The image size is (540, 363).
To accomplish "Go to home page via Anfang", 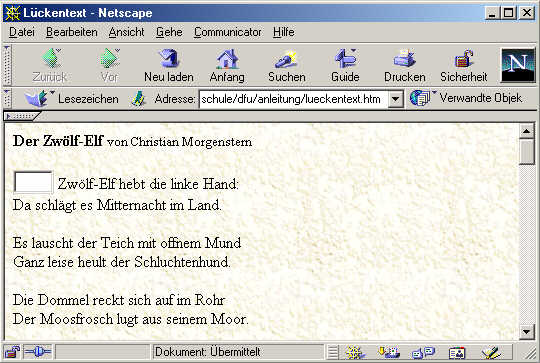I will coord(227,65).
